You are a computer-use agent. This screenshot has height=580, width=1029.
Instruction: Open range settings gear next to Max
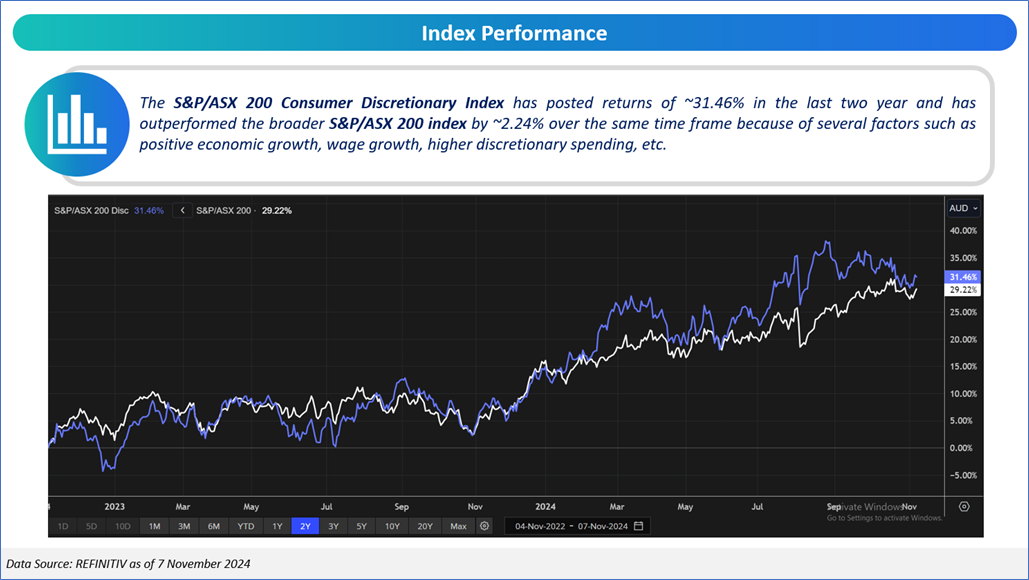click(484, 526)
